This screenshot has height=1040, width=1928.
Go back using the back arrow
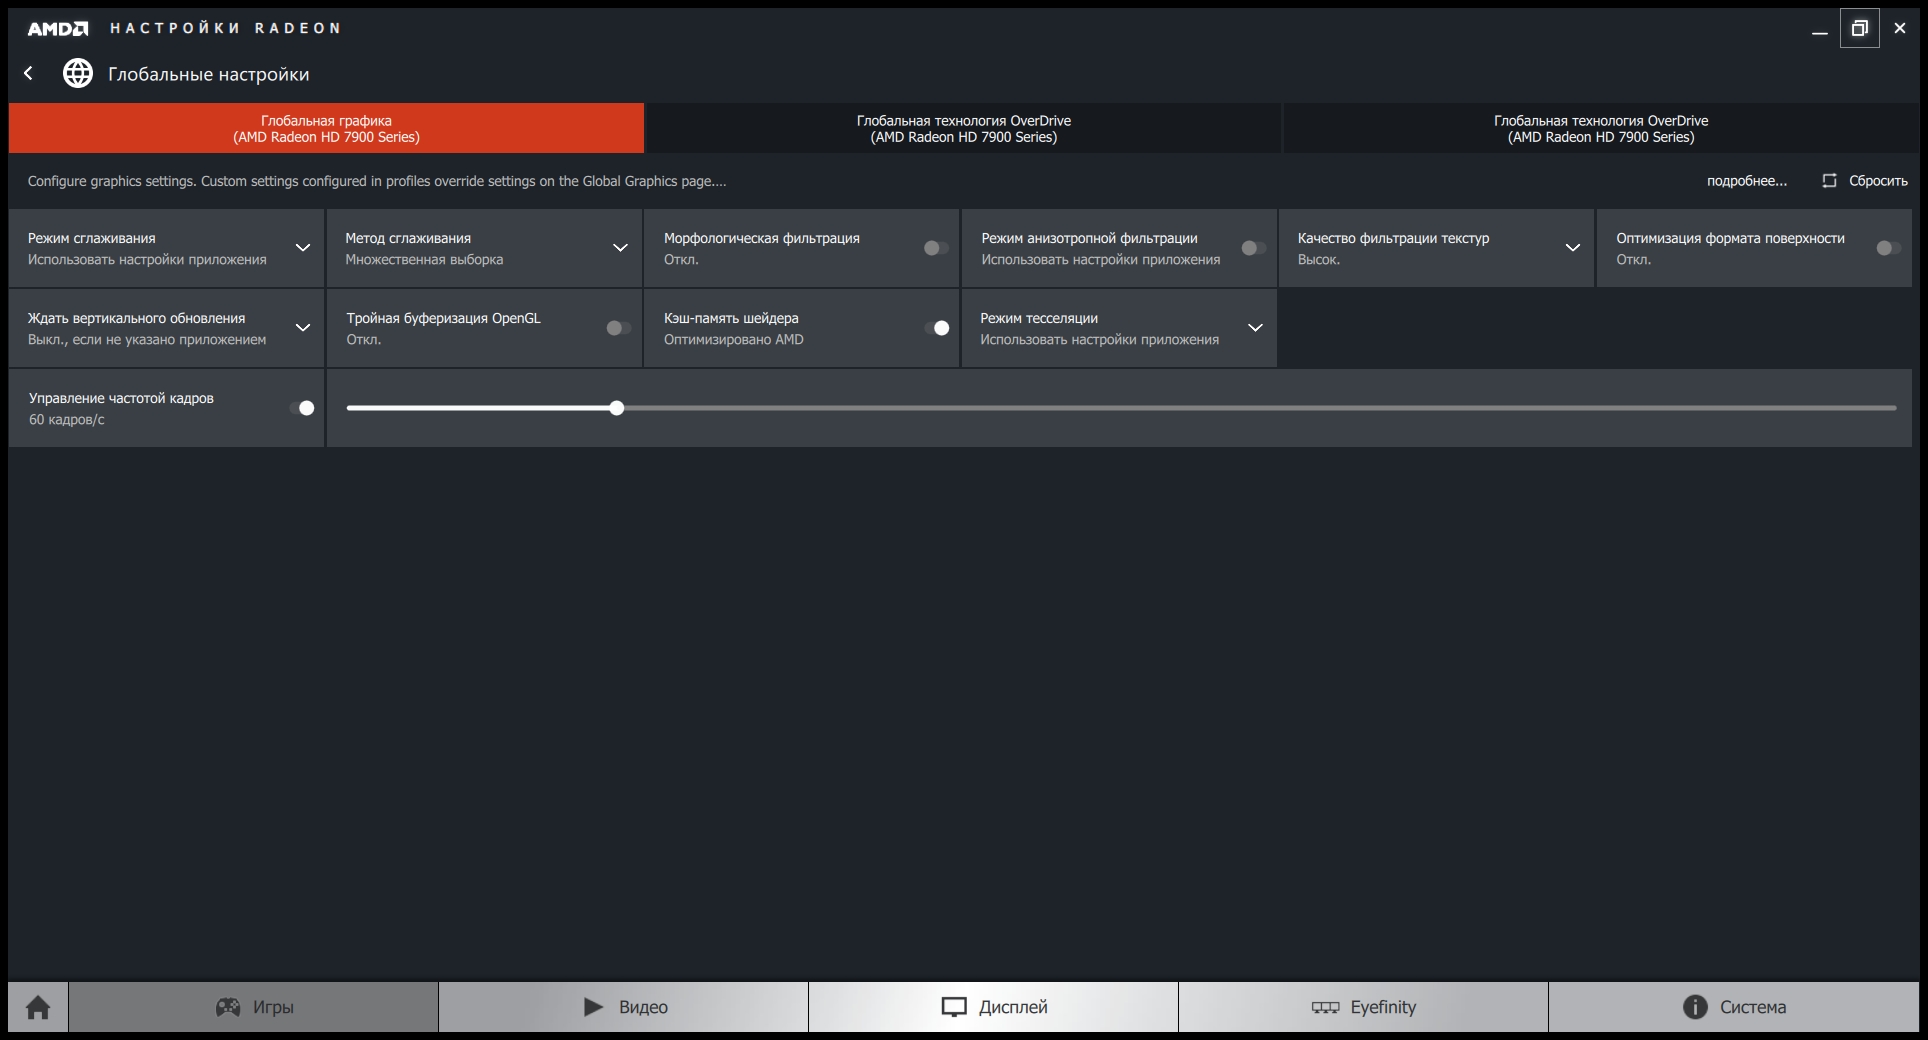tap(29, 73)
